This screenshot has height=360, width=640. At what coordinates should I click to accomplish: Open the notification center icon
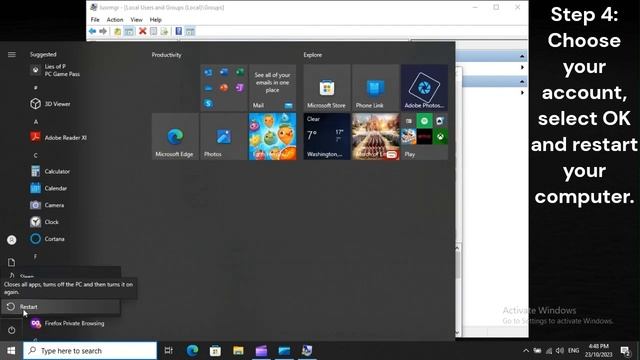[x=625, y=351]
